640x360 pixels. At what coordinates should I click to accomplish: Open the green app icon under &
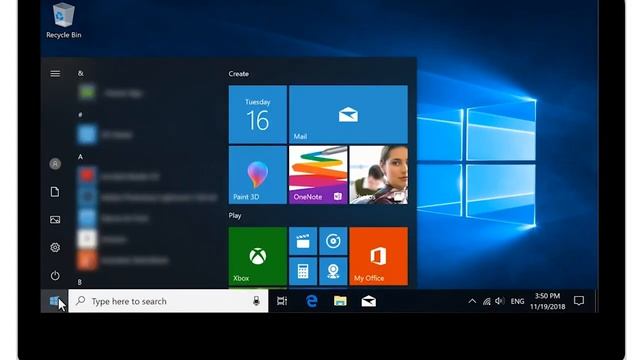(87, 93)
